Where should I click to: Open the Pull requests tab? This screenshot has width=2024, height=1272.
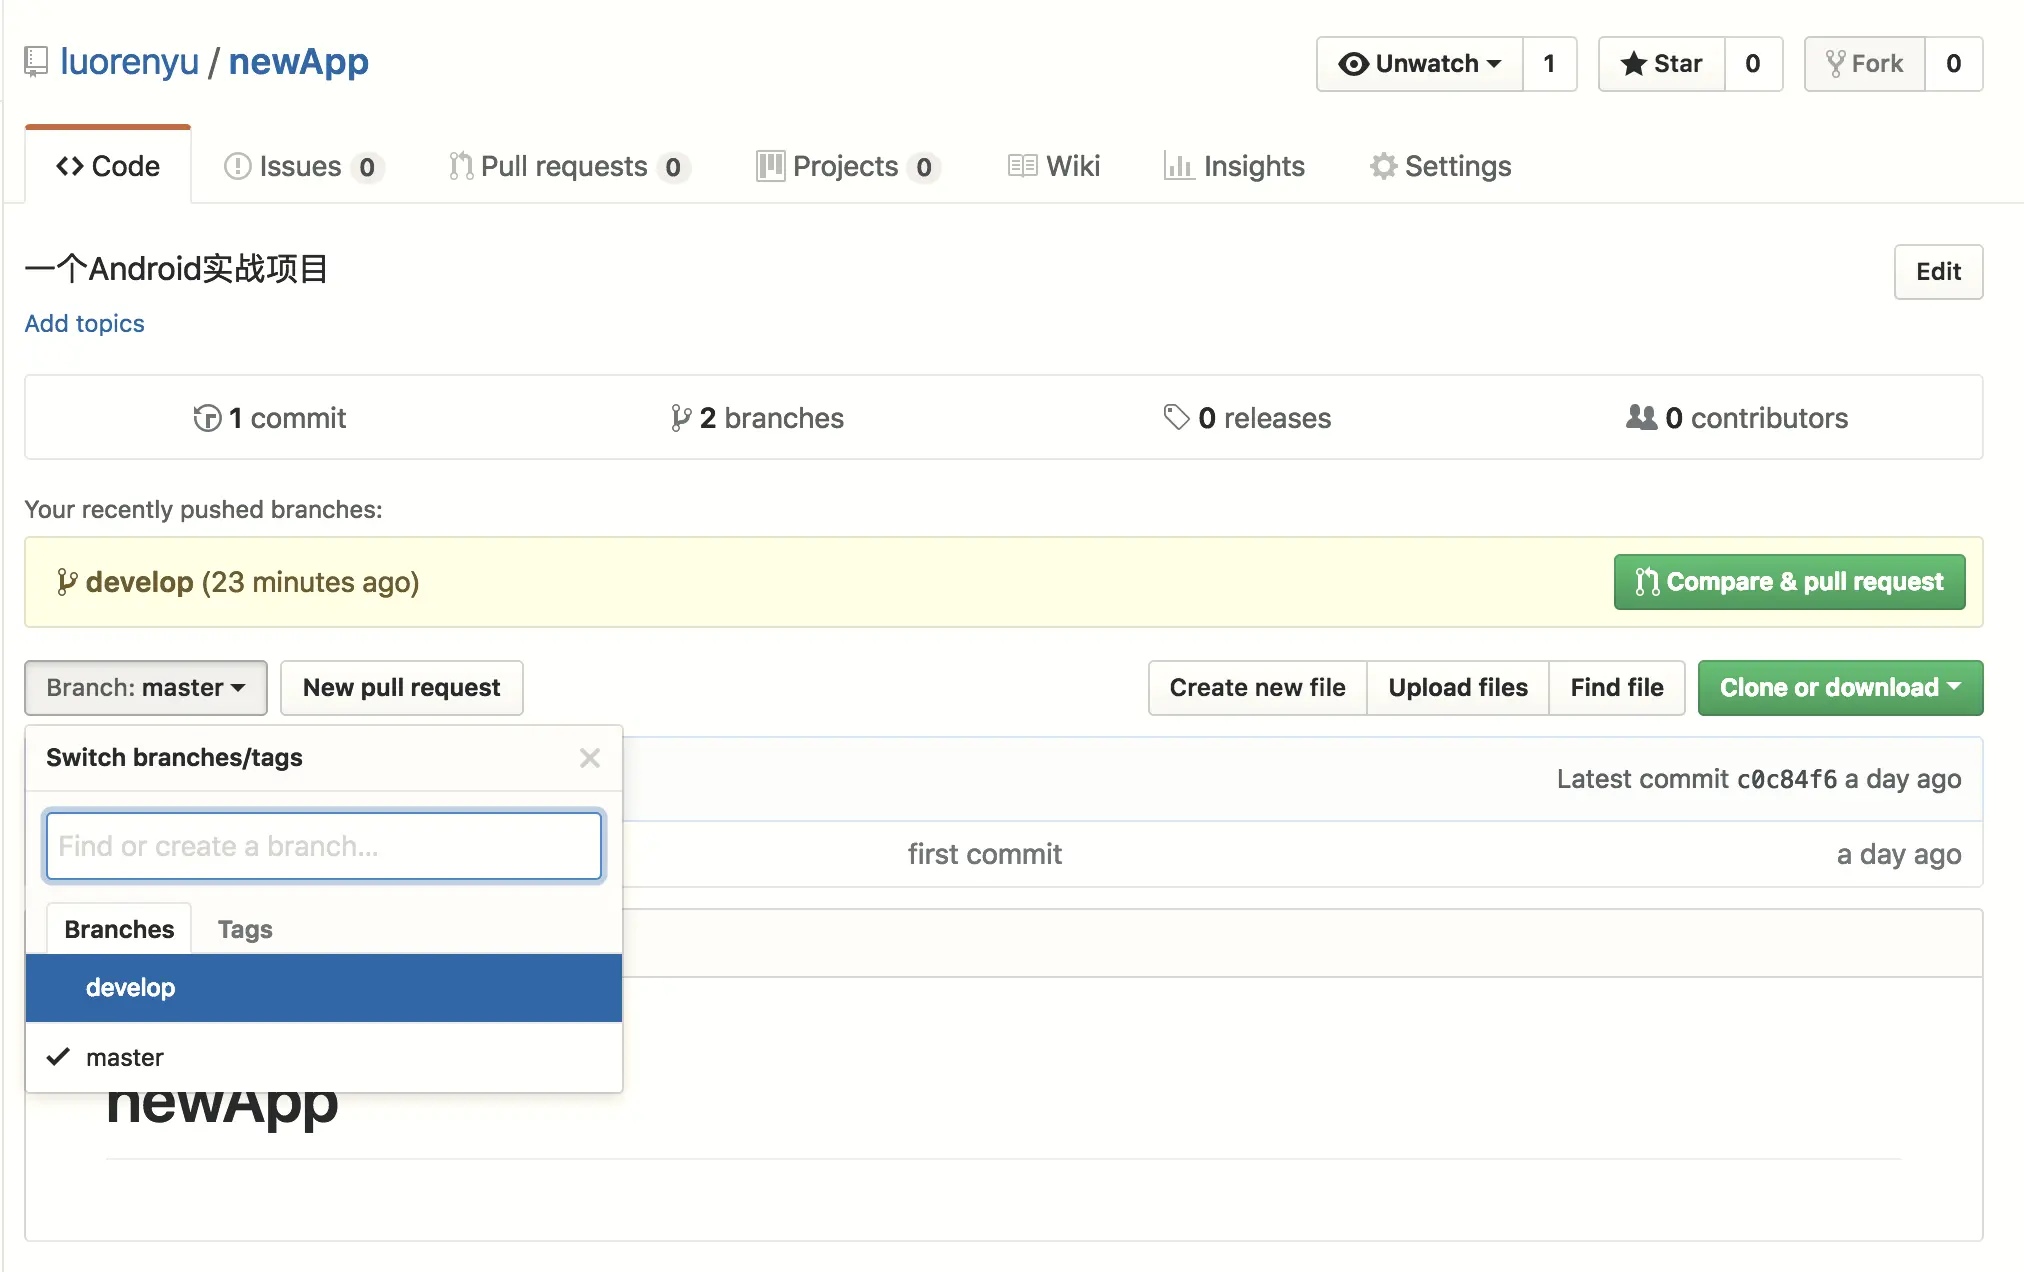pyautogui.click(x=565, y=166)
